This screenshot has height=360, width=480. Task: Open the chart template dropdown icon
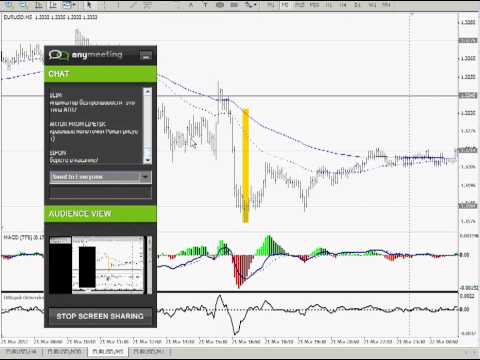(69, 5)
